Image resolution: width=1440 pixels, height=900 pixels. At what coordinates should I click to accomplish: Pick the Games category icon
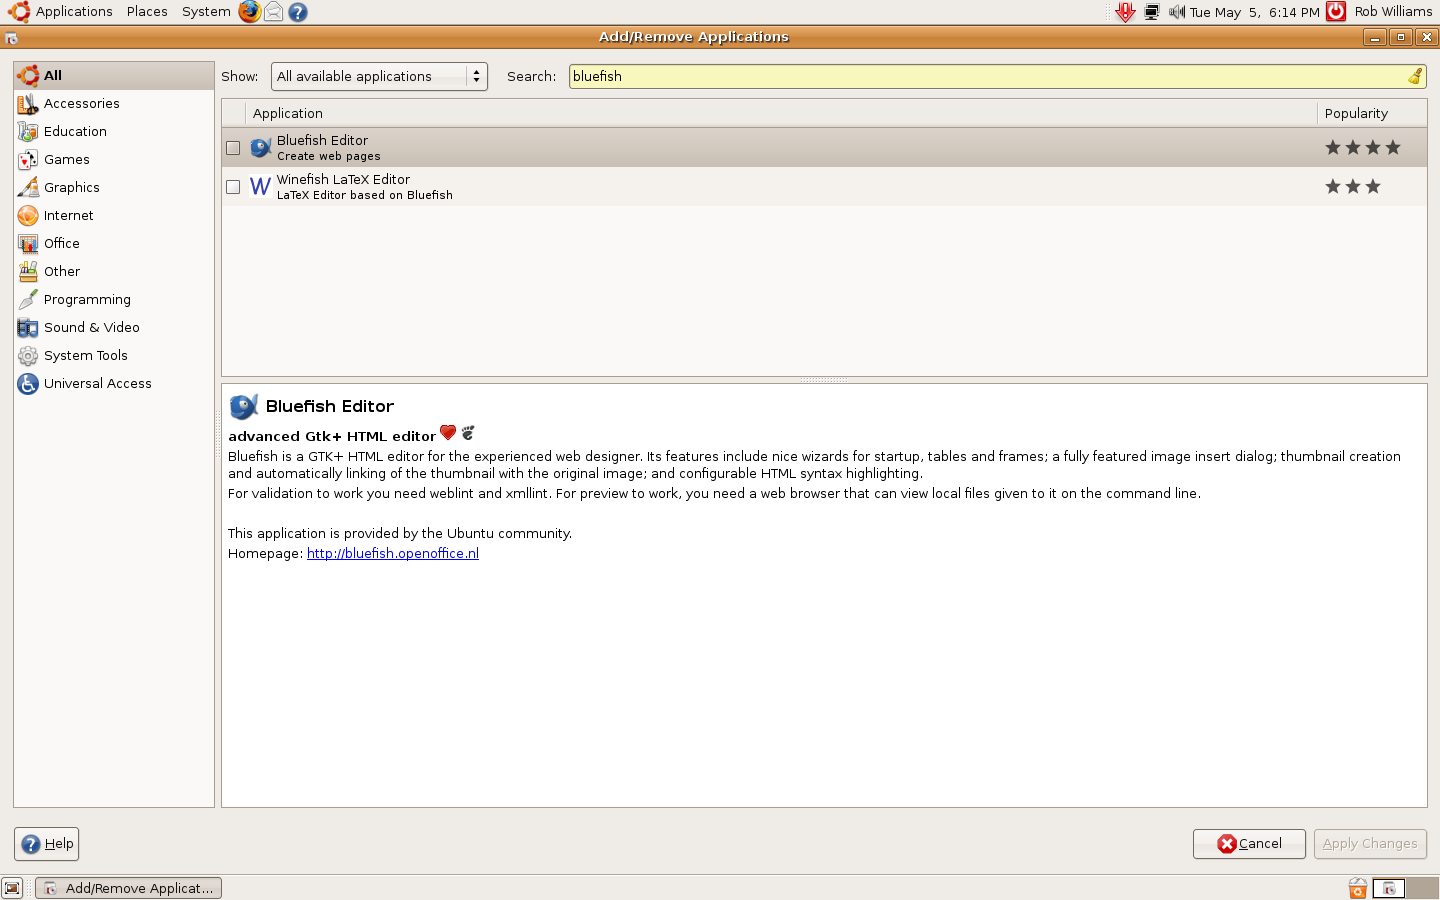(x=28, y=160)
